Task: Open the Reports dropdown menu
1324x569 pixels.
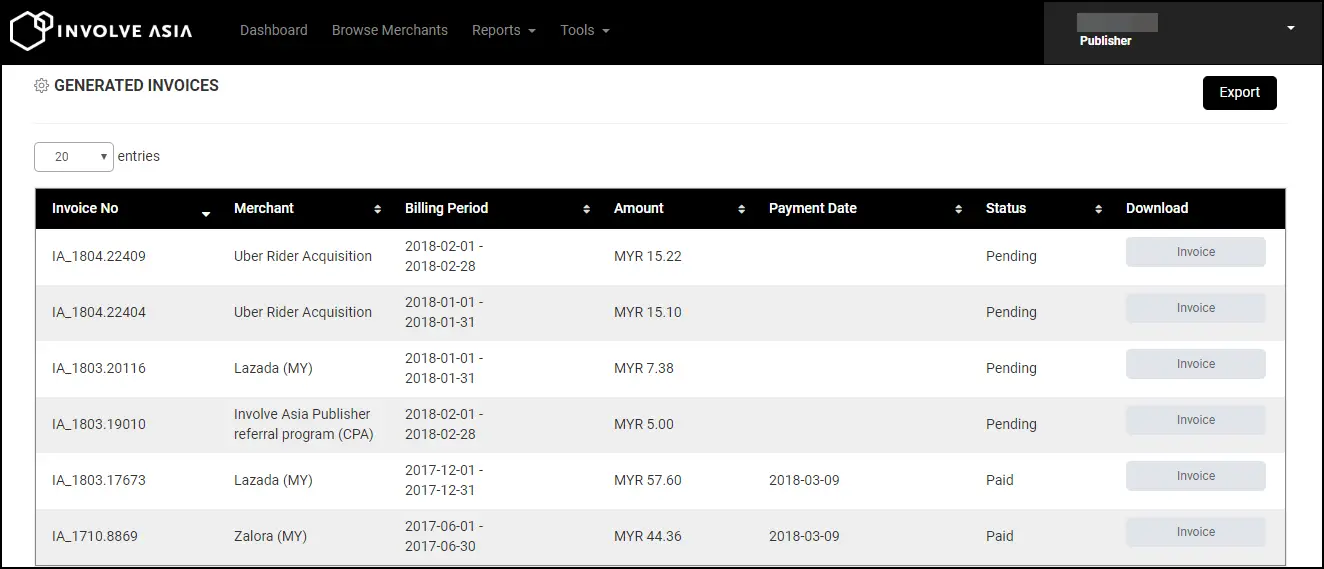Action: tap(504, 30)
